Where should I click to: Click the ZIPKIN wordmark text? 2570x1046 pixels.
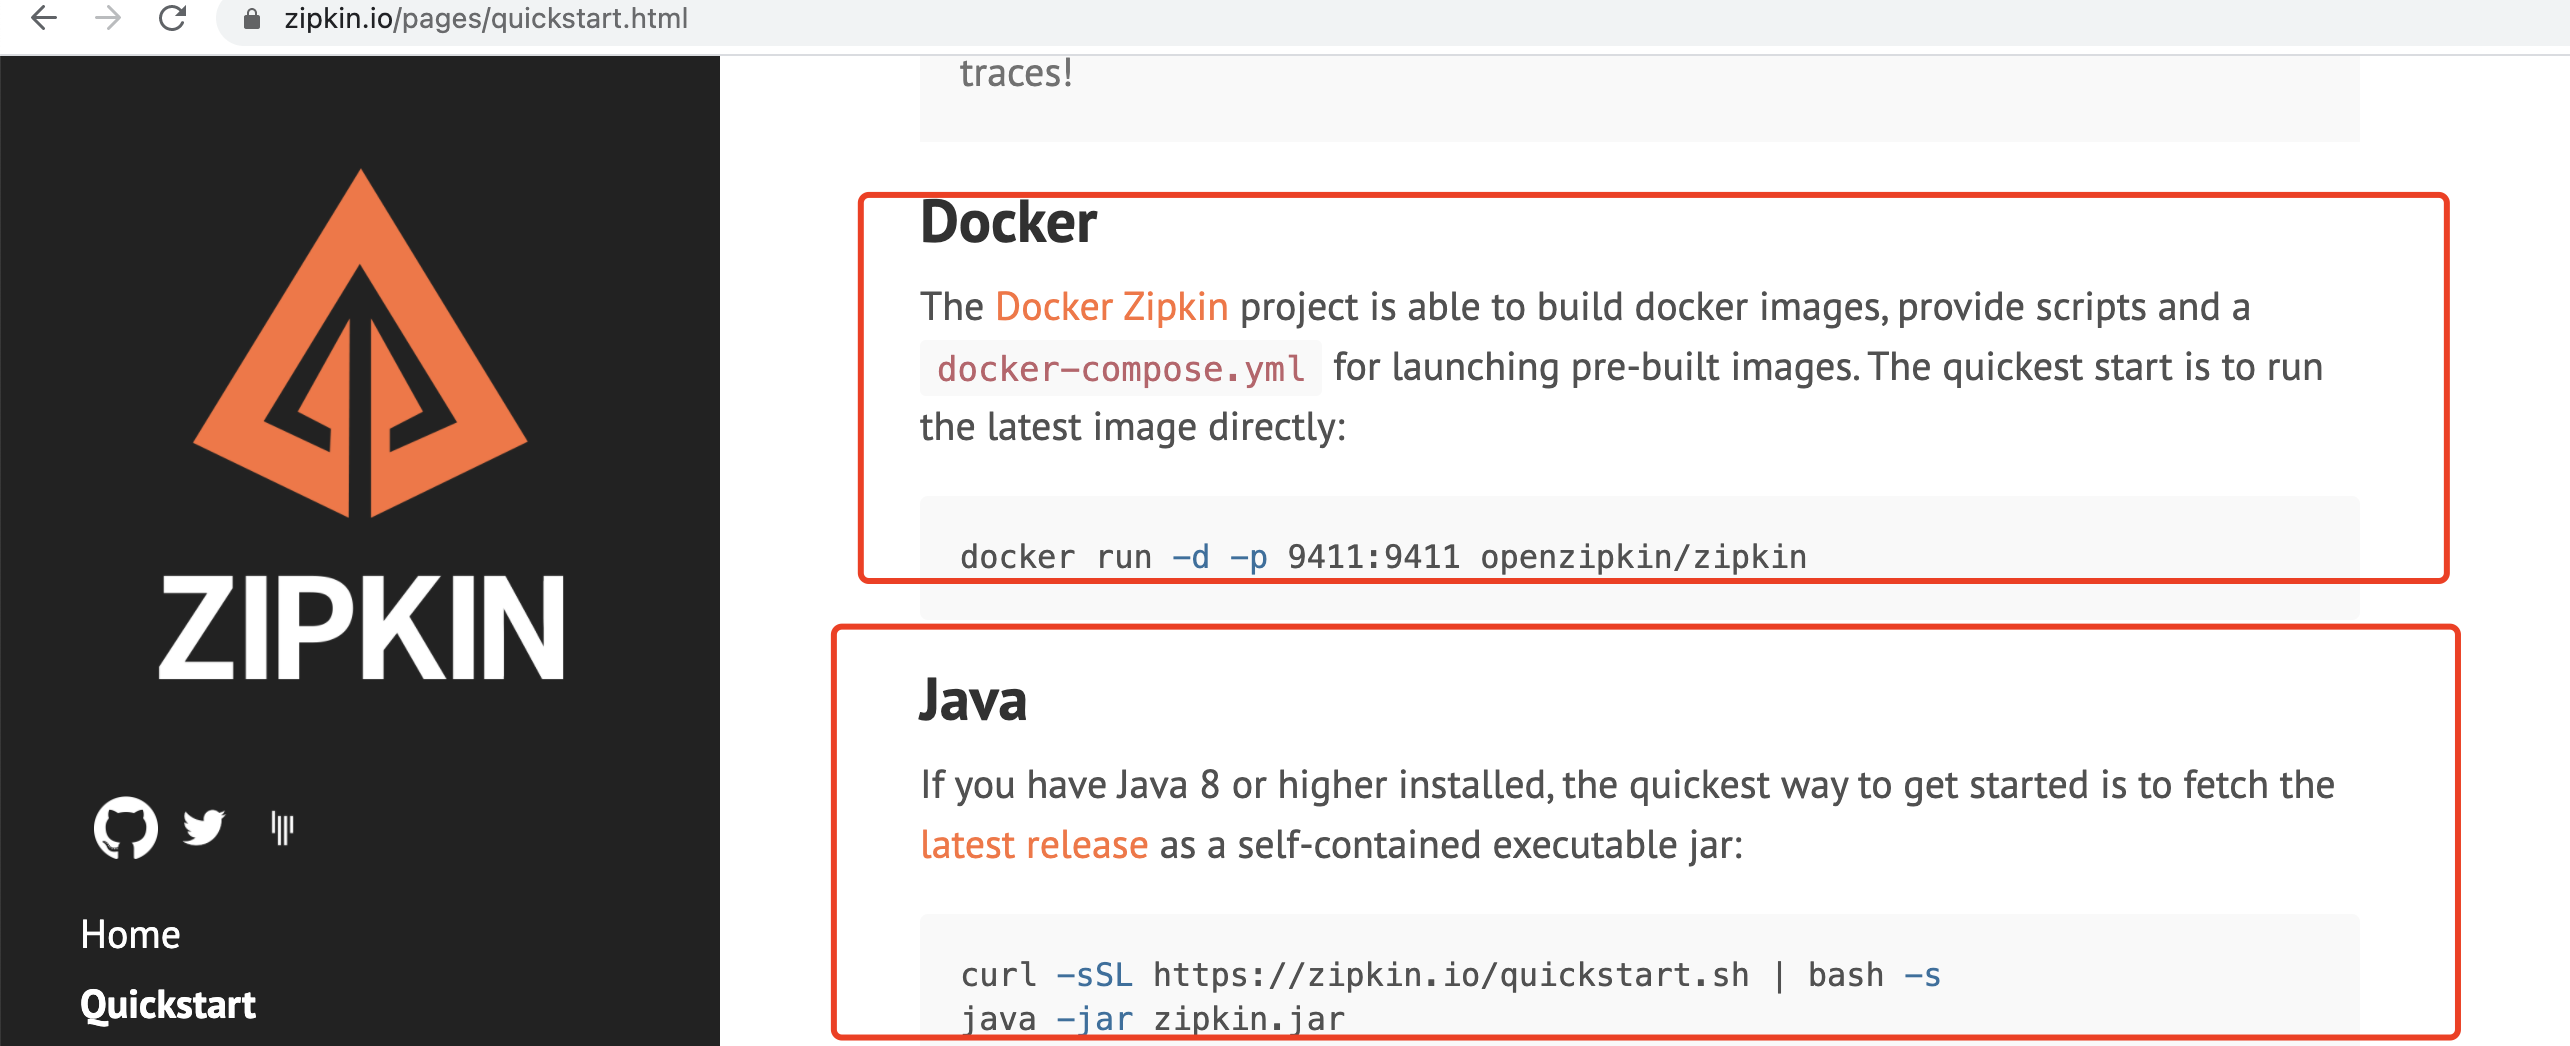[x=361, y=628]
